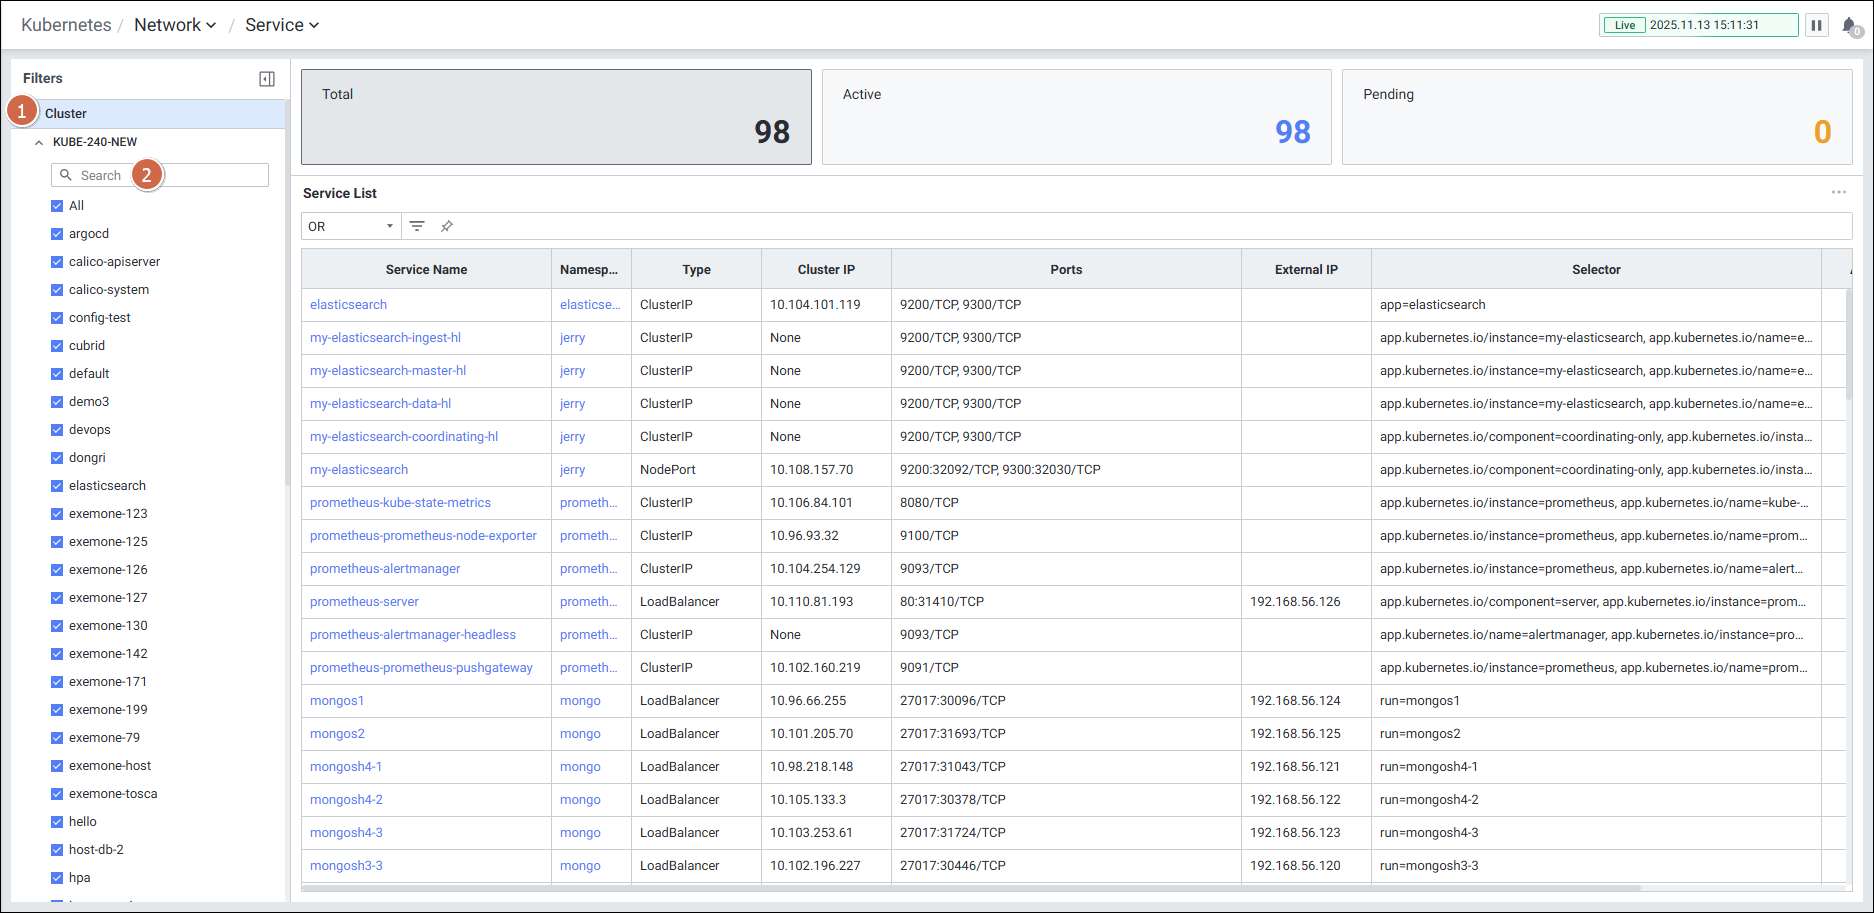Screen dimensions: 1874x913
Task: Click the search magnifier icon in Filters
Action: tap(66, 175)
